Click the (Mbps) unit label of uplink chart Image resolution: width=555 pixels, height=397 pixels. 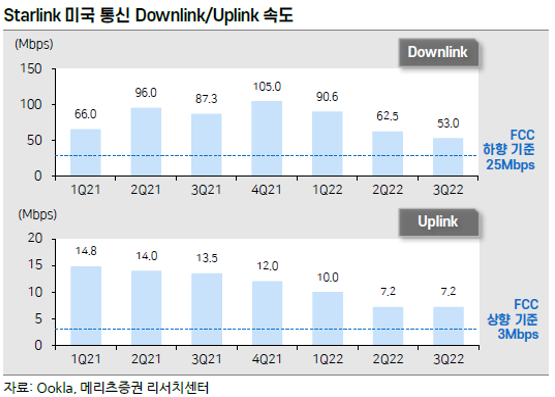tap(38, 214)
